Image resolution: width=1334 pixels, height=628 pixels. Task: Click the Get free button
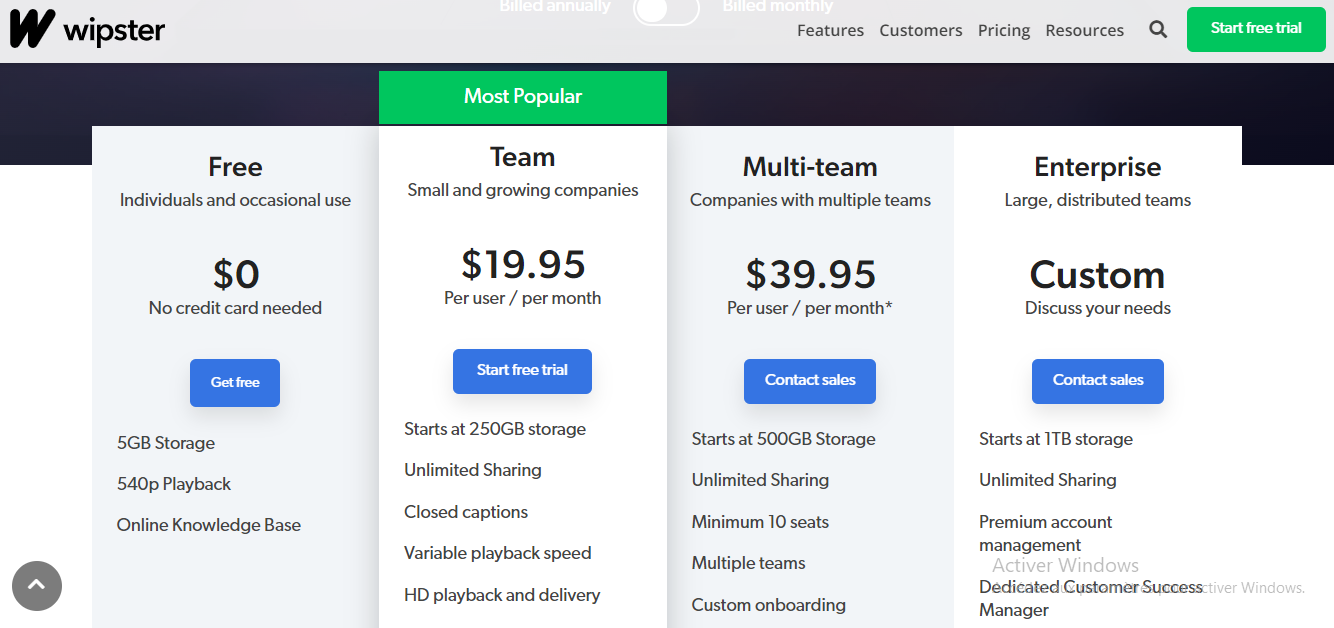(235, 382)
